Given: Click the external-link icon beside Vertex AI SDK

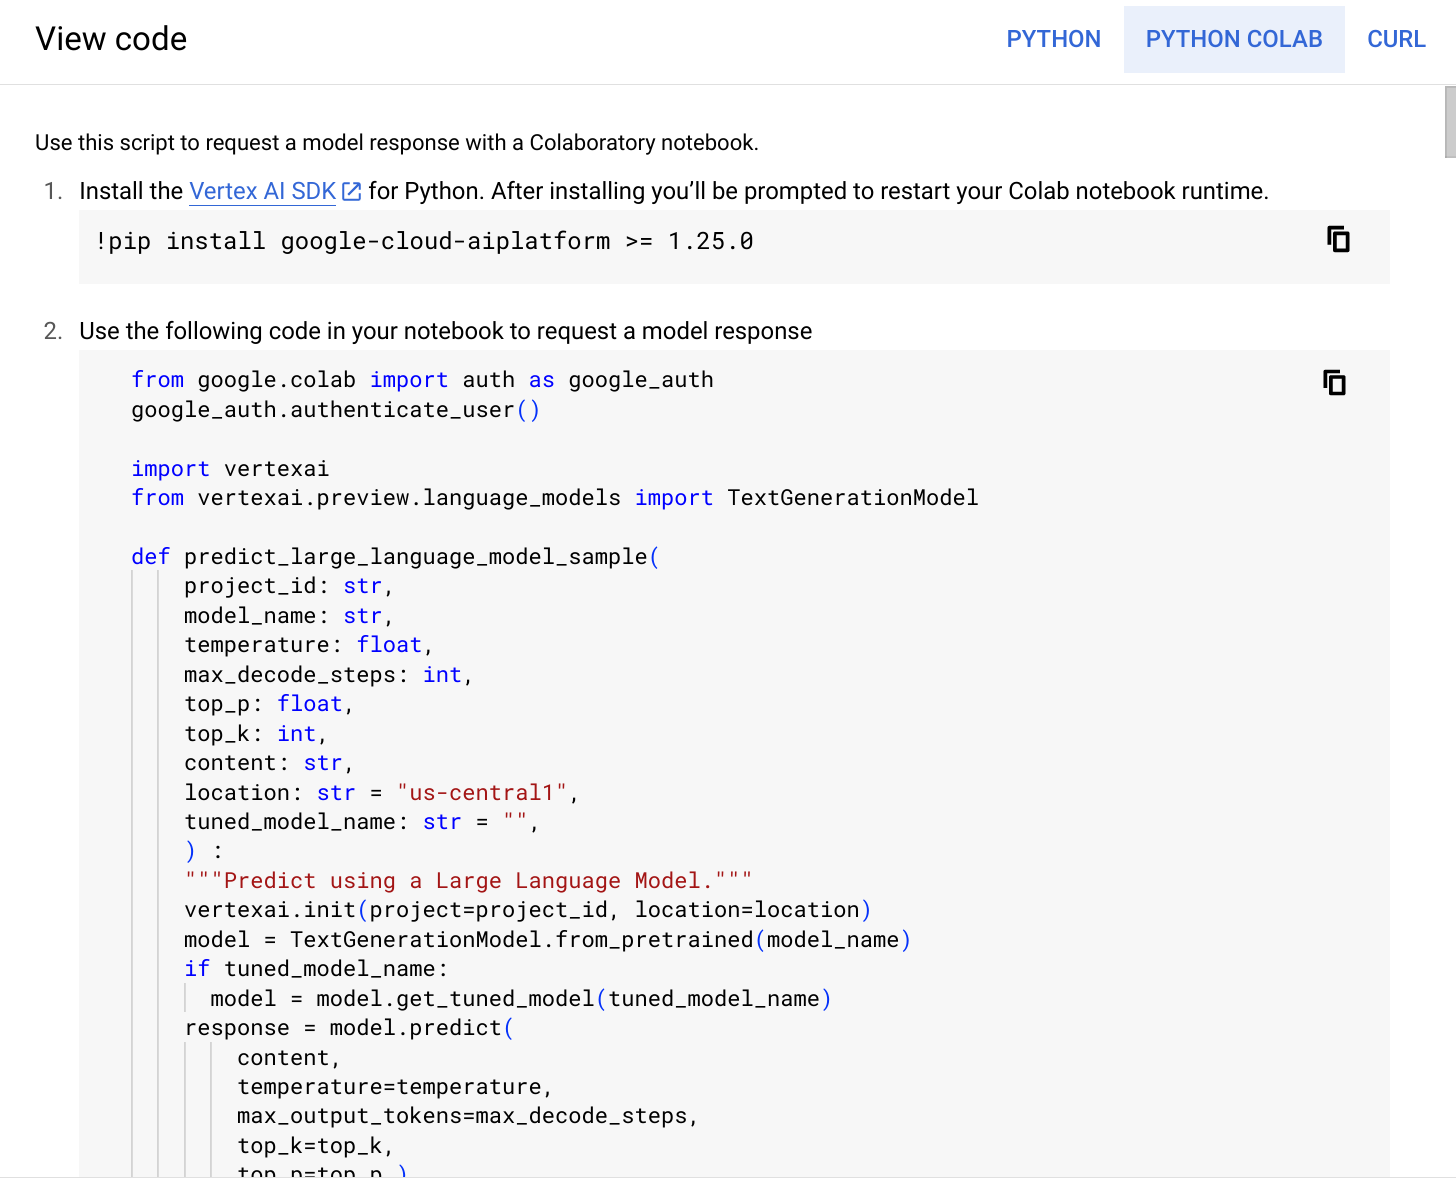Looking at the screenshot, I should [351, 191].
